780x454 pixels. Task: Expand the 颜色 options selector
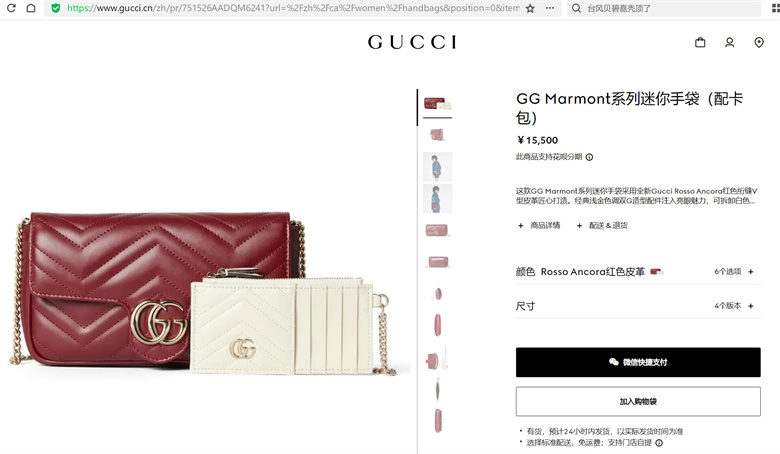(638, 272)
